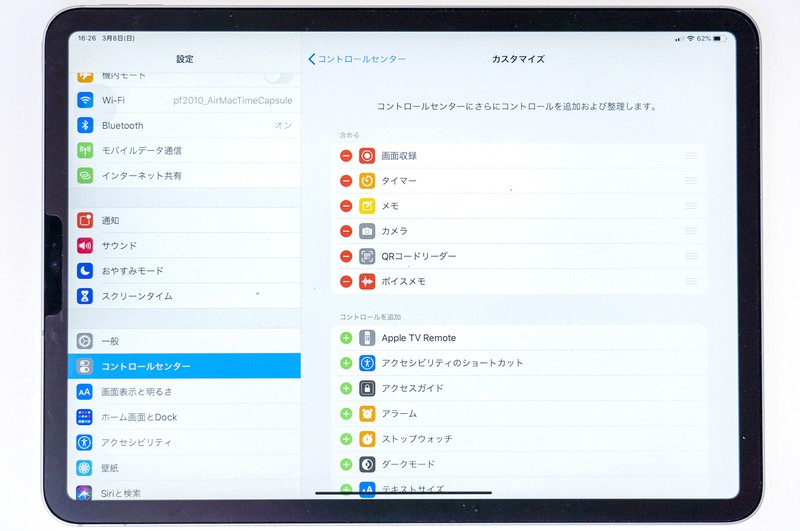Add ダークモード control
Screen dimensions: 800x531
[346, 464]
